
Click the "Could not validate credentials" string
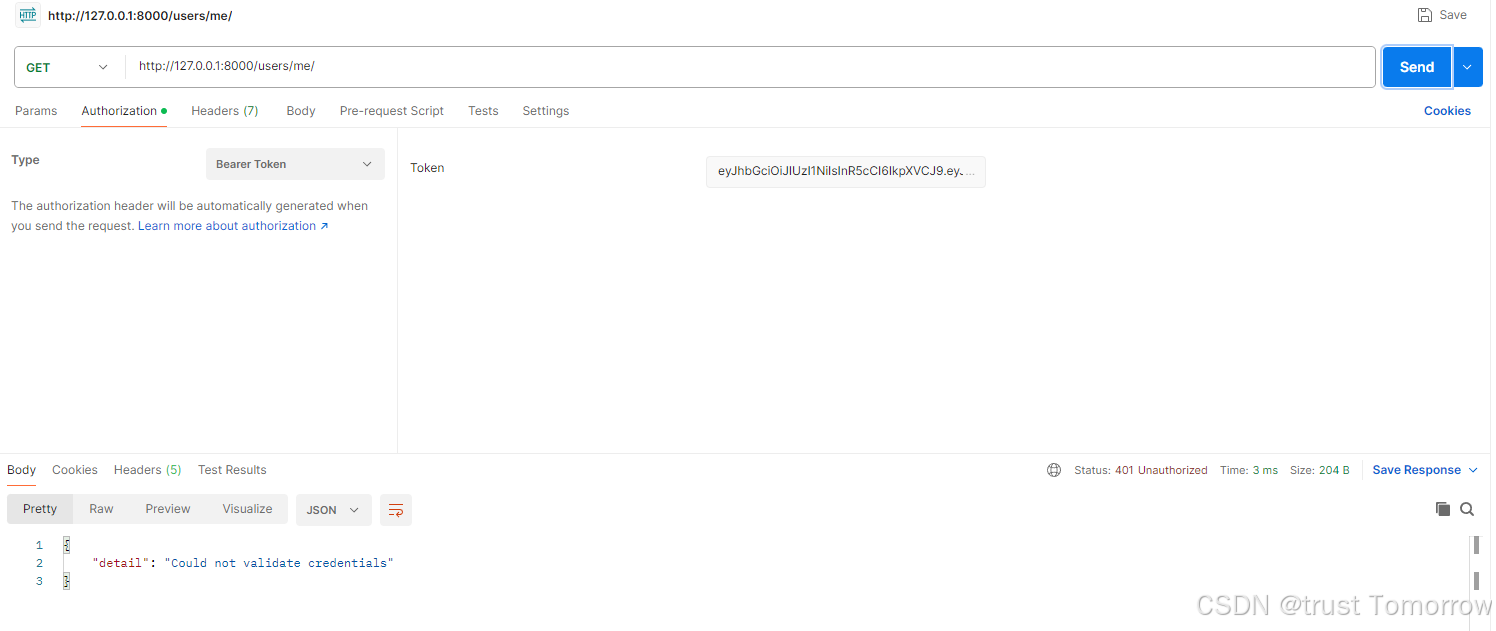coord(279,563)
